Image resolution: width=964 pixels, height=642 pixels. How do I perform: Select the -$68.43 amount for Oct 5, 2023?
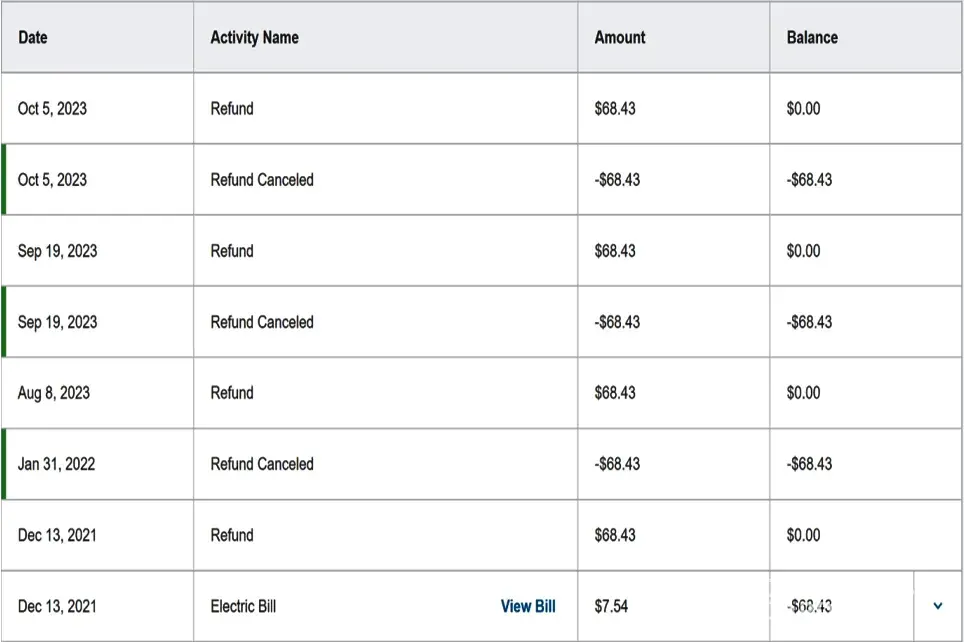617,180
